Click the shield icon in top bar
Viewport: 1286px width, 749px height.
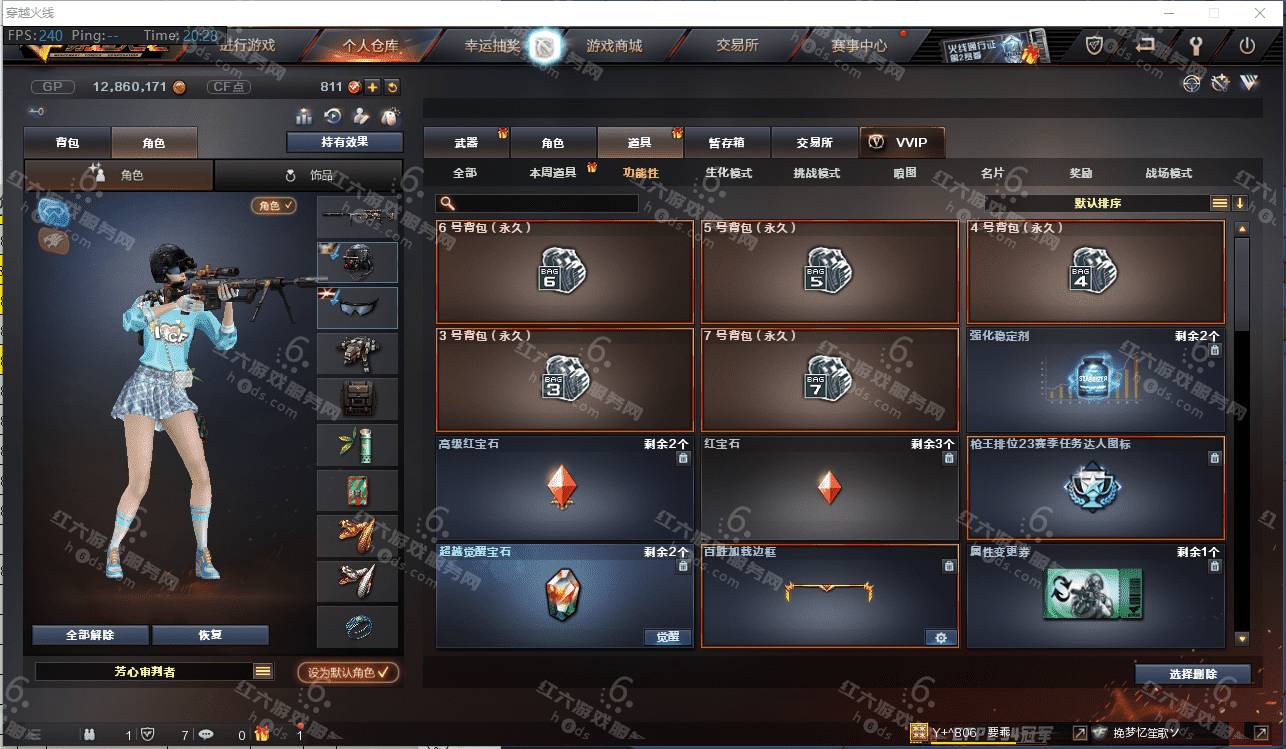coord(1095,45)
